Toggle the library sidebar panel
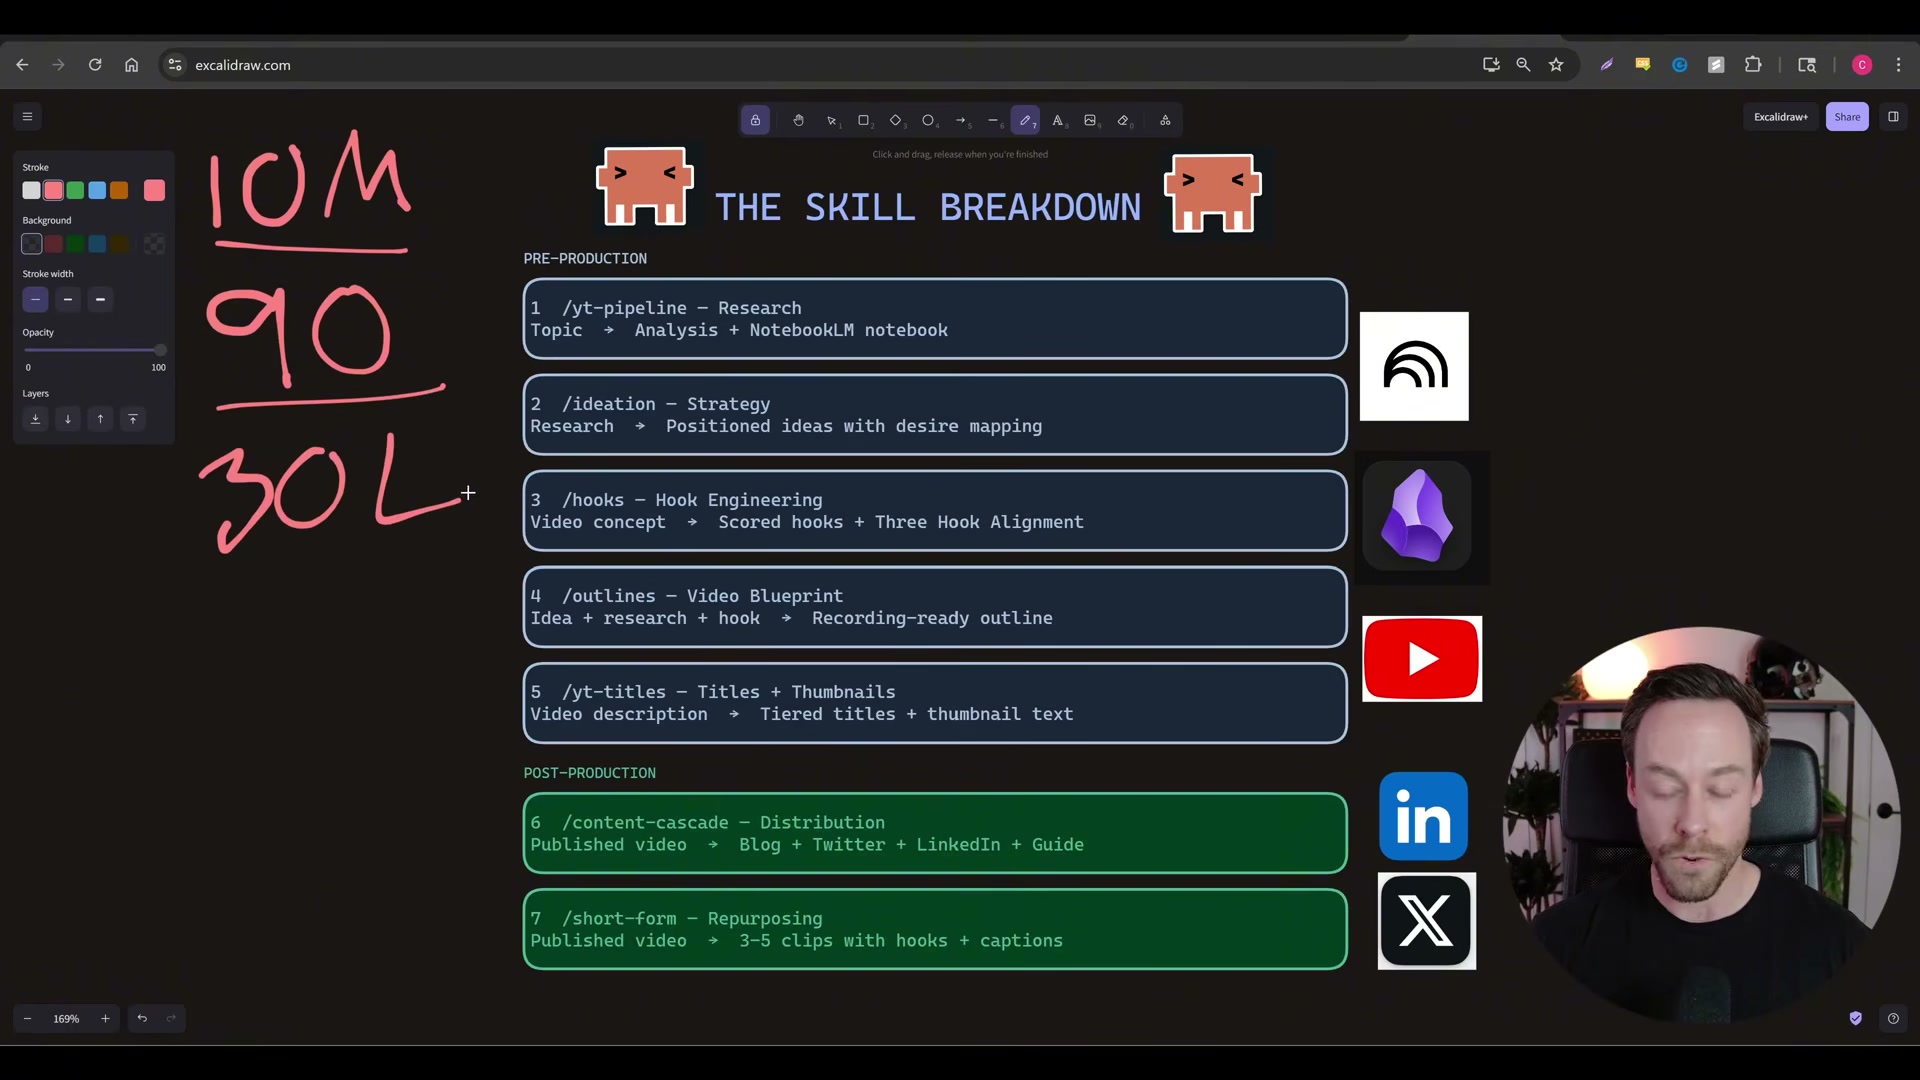Image resolution: width=1920 pixels, height=1080 pixels. coord(1893,117)
